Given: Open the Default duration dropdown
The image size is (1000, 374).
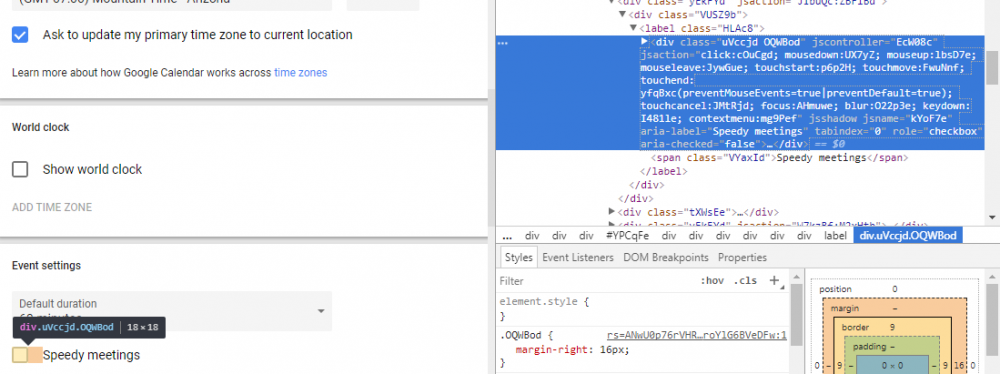Looking at the screenshot, I should click(172, 311).
